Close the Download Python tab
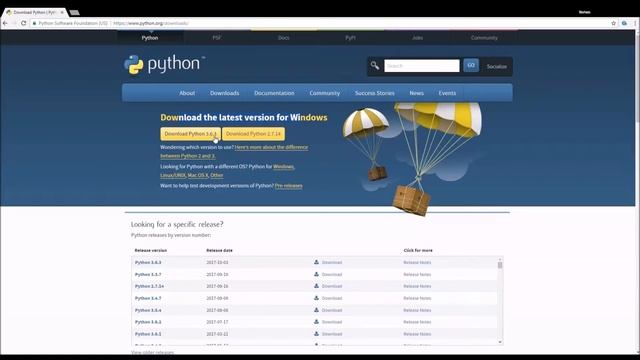Image resolution: width=640 pixels, height=360 pixels. pyautogui.click(x=62, y=12)
